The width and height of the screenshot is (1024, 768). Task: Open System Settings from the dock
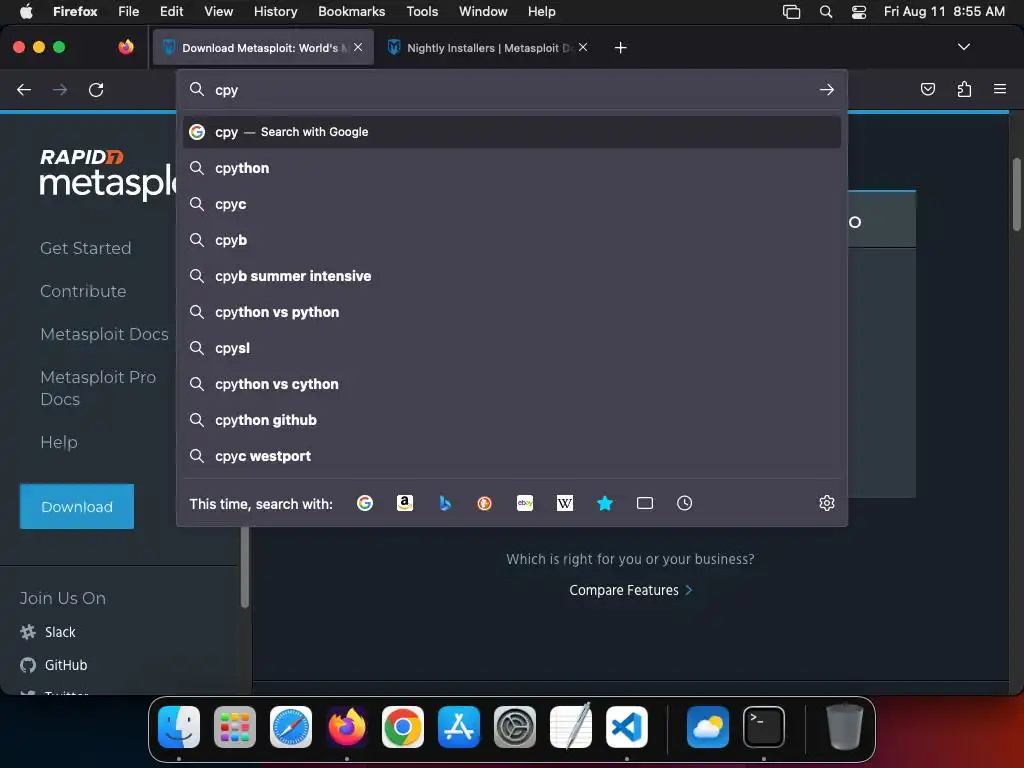click(515, 727)
